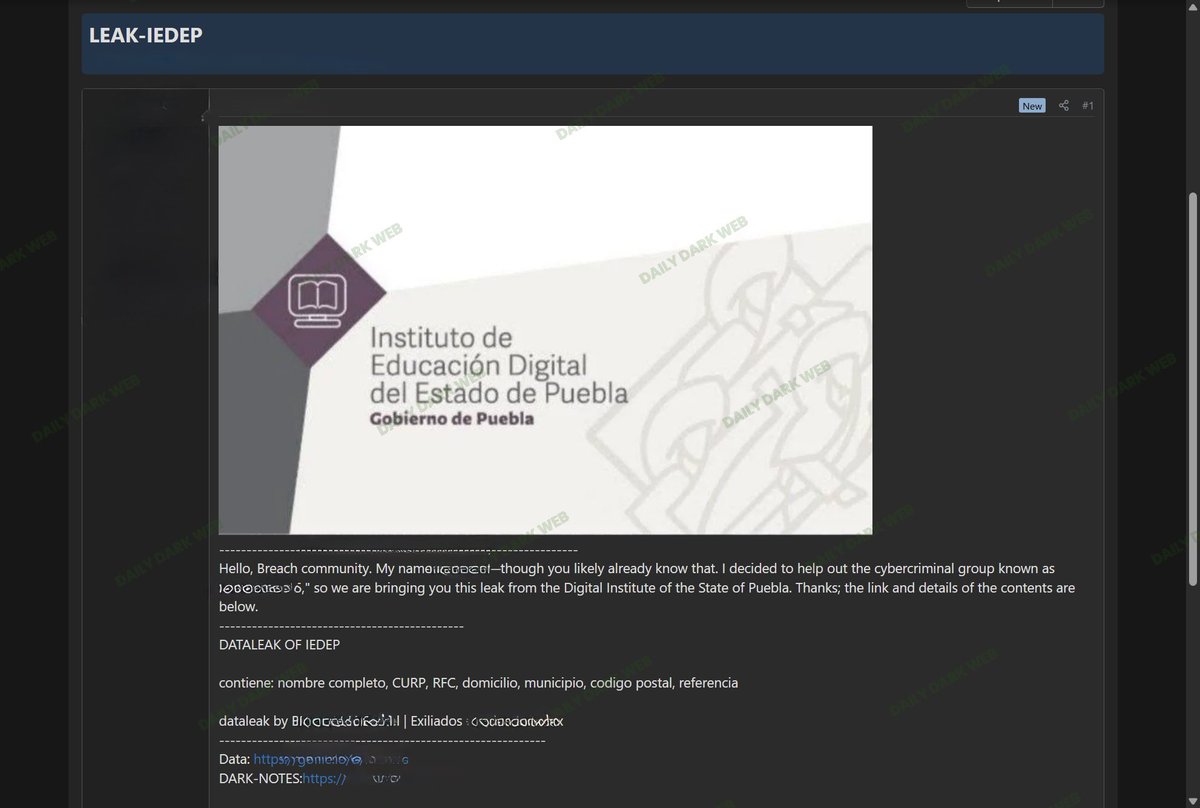Click the scrollbar up arrow

pos(1192,6)
